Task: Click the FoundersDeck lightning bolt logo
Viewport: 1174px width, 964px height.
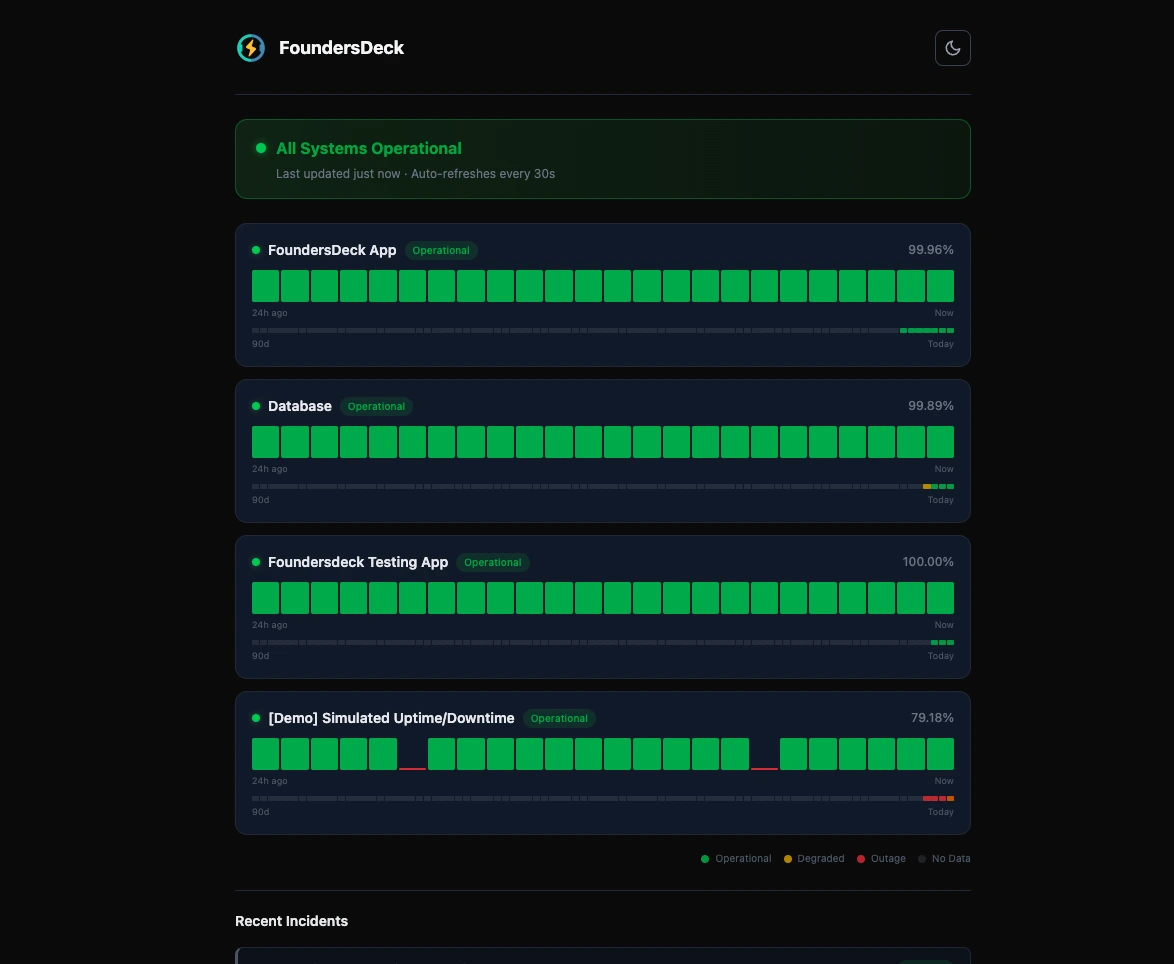Action: (251, 47)
